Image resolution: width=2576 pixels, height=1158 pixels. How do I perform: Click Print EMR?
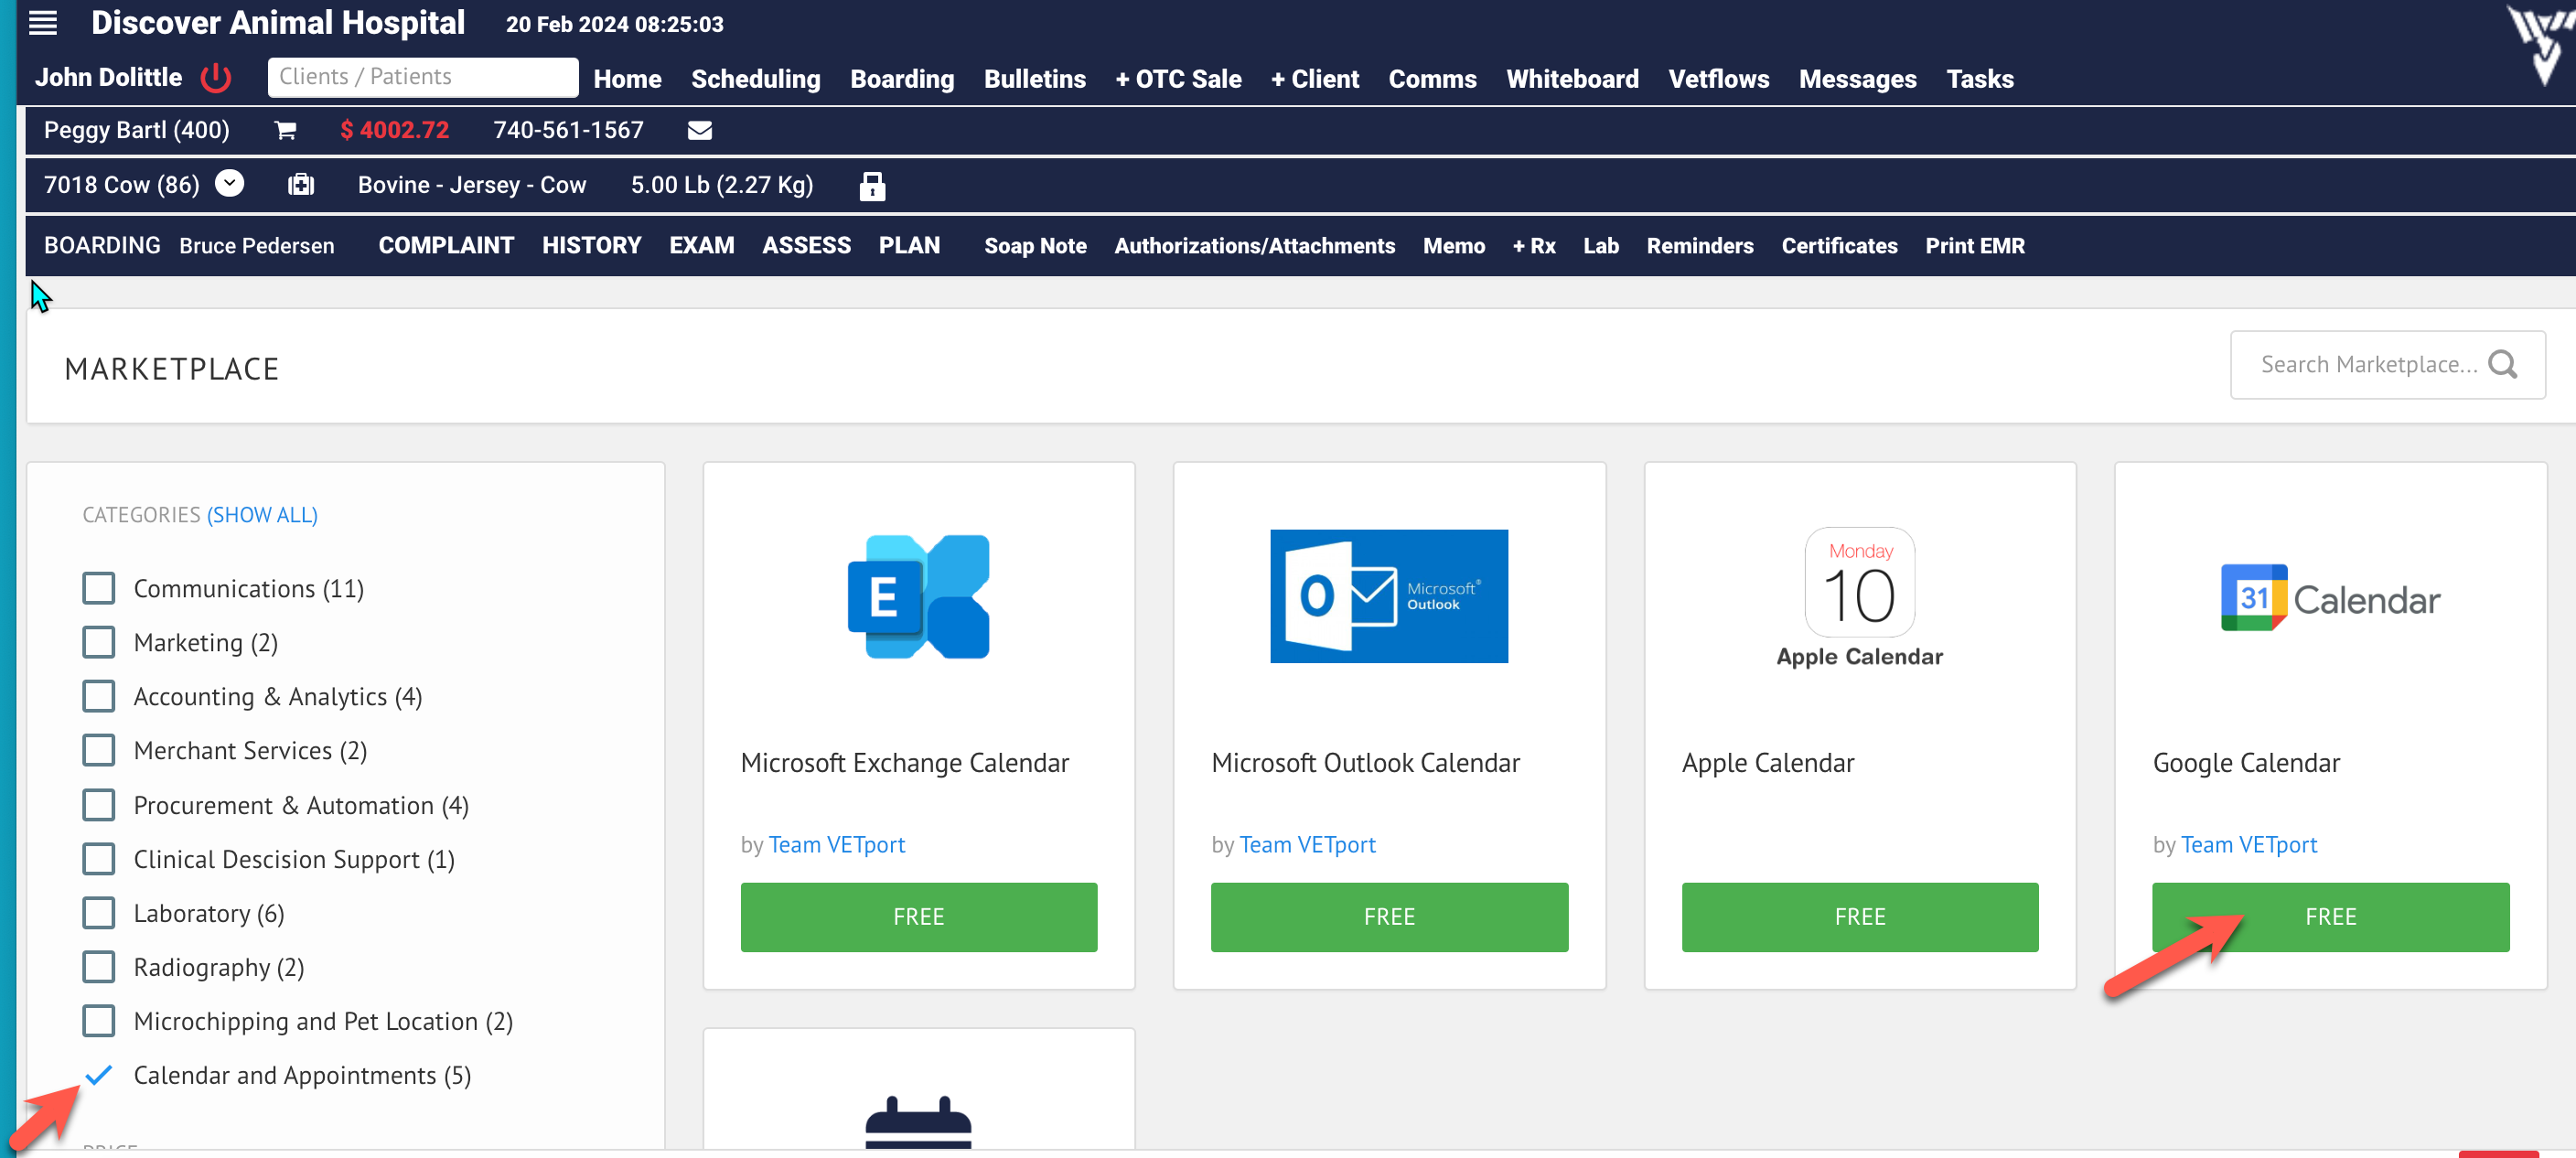click(x=1974, y=246)
